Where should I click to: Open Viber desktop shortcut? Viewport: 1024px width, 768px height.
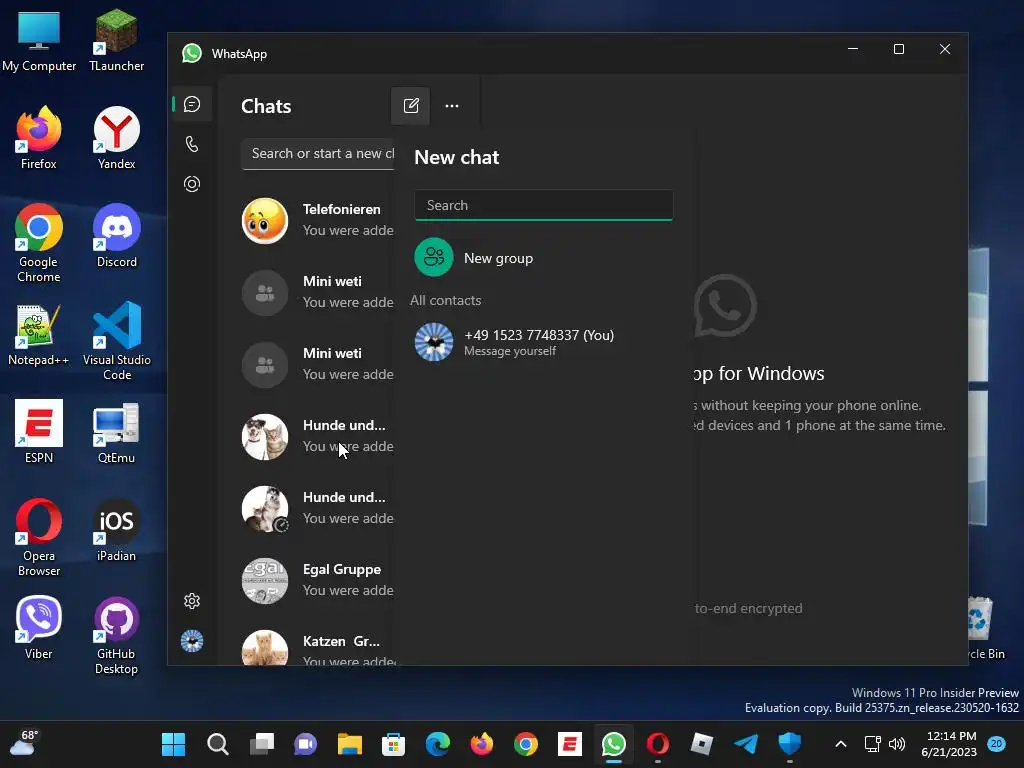(39, 628)
